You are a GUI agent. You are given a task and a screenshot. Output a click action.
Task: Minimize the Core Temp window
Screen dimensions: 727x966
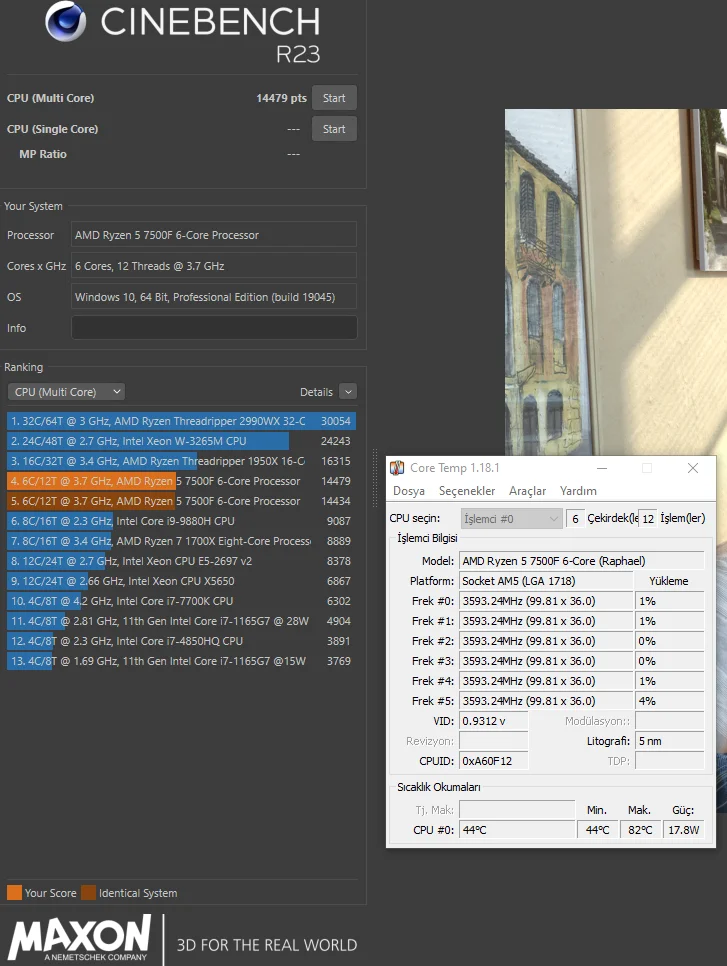(602, 468)
